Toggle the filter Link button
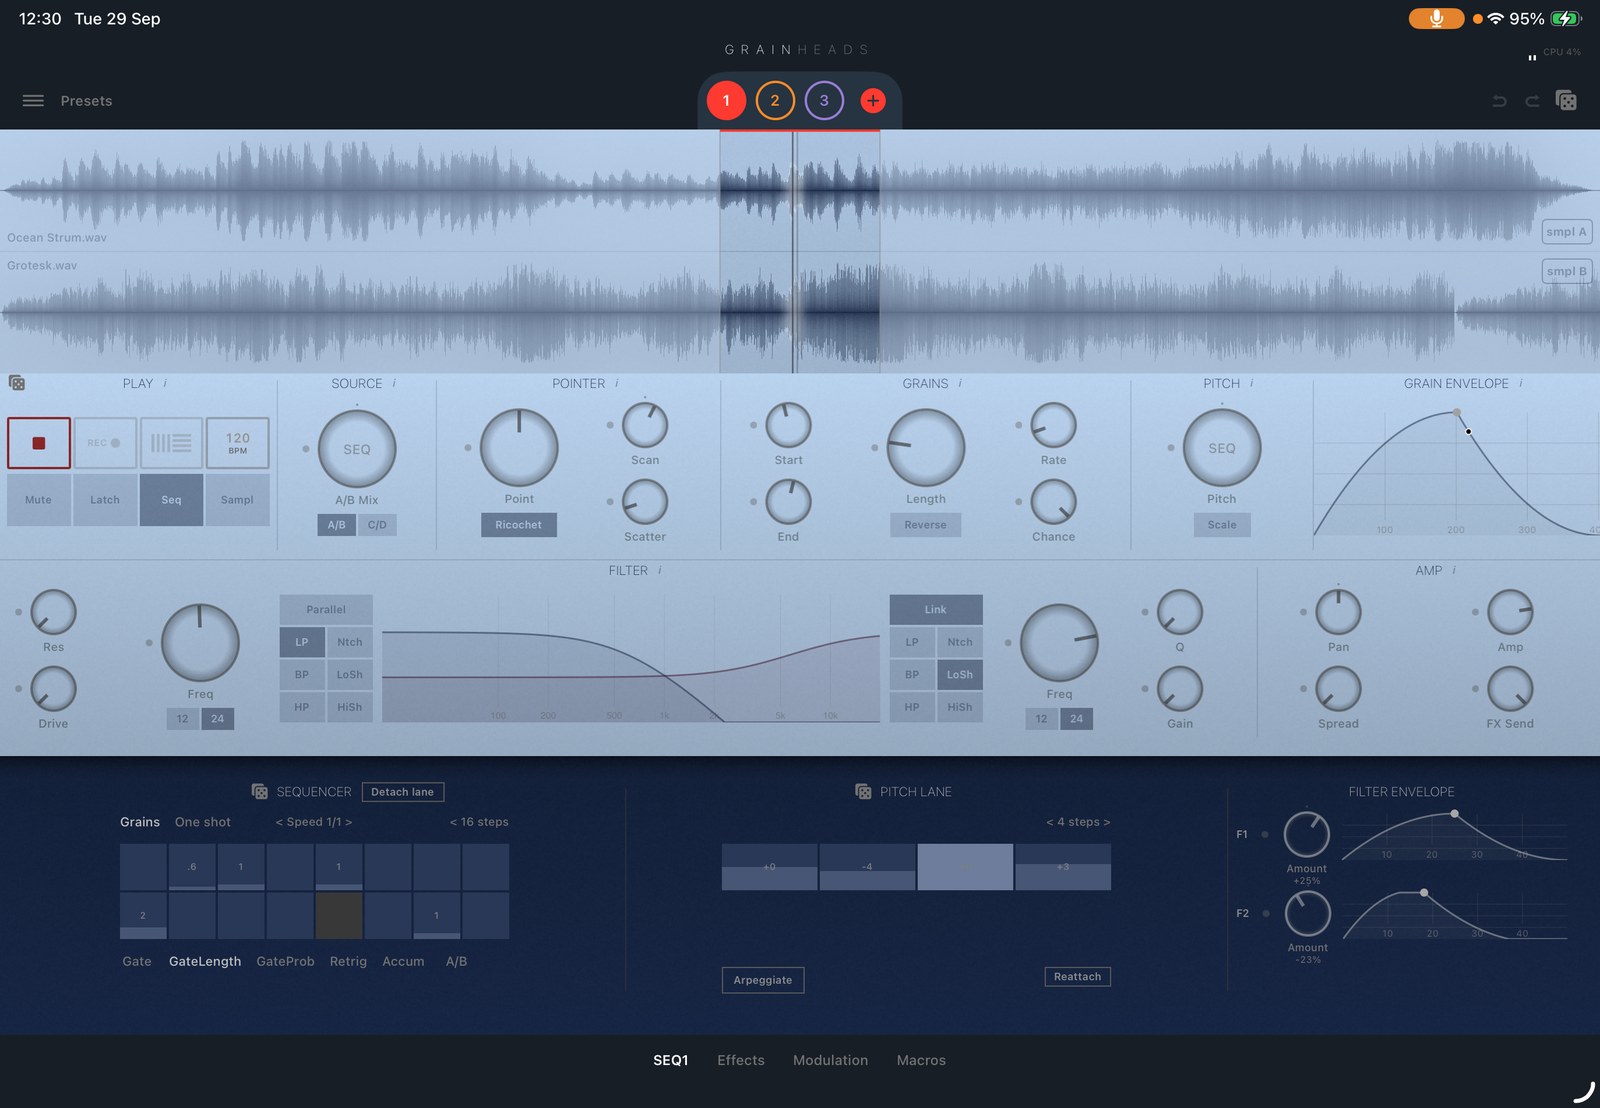 tap(936, 609)
